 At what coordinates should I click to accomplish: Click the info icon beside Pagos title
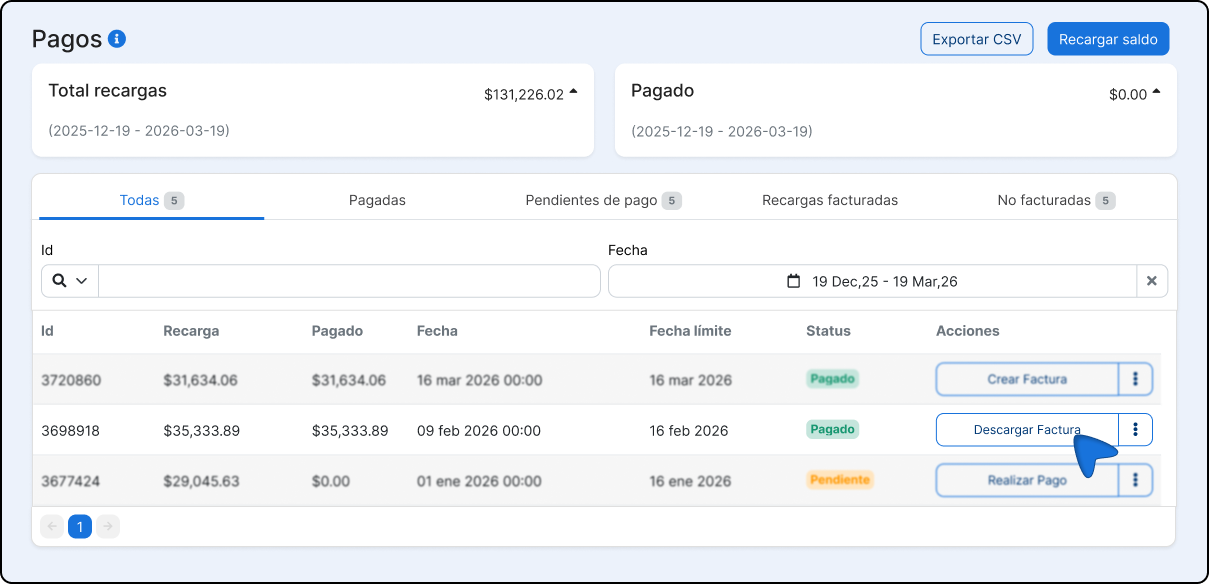[117, 39]
